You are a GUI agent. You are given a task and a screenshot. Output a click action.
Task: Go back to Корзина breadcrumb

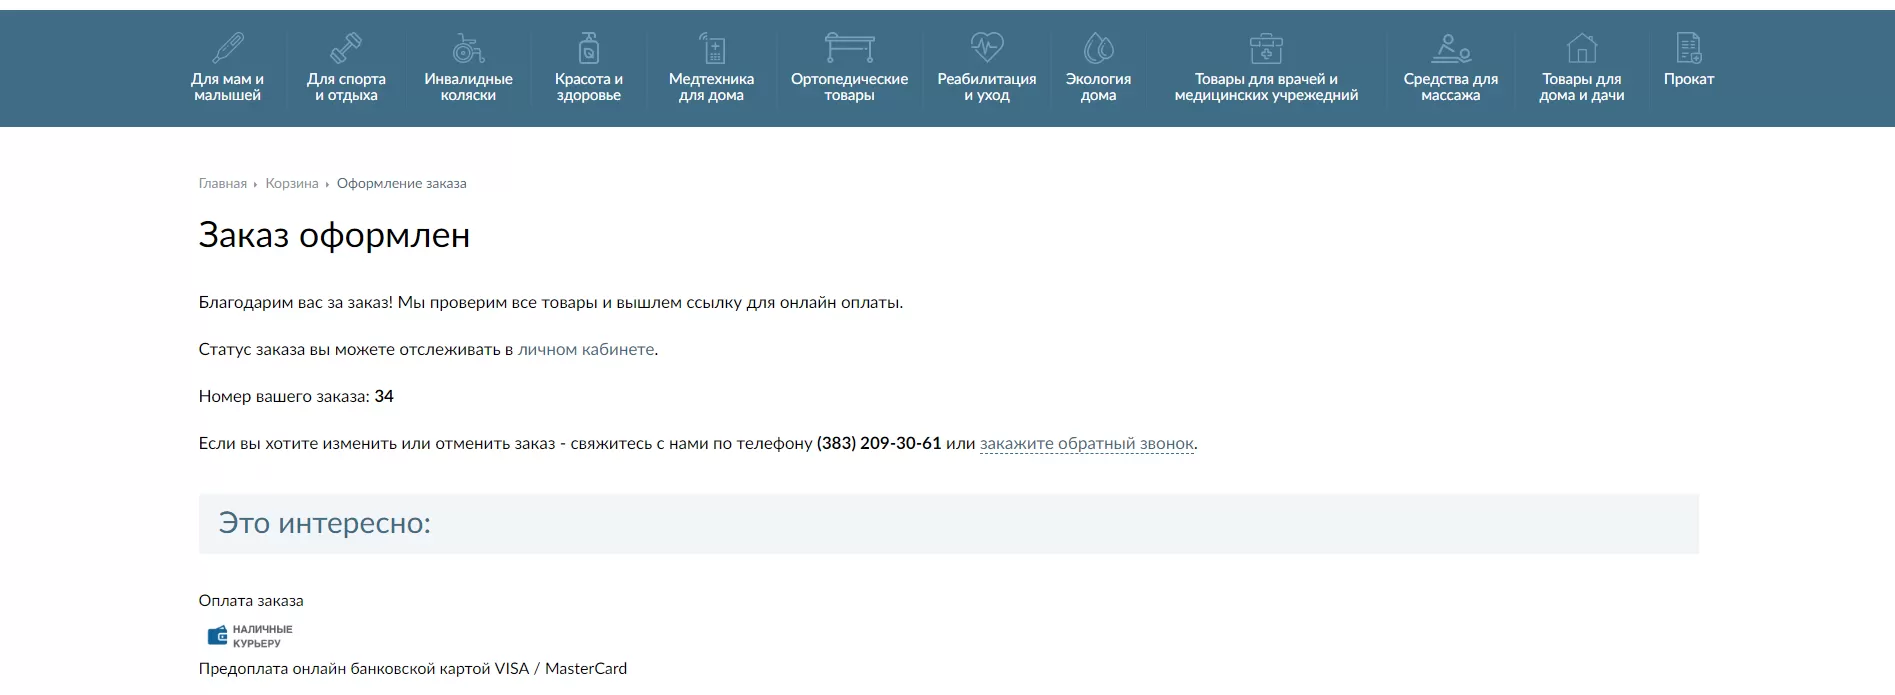point(291,184)
